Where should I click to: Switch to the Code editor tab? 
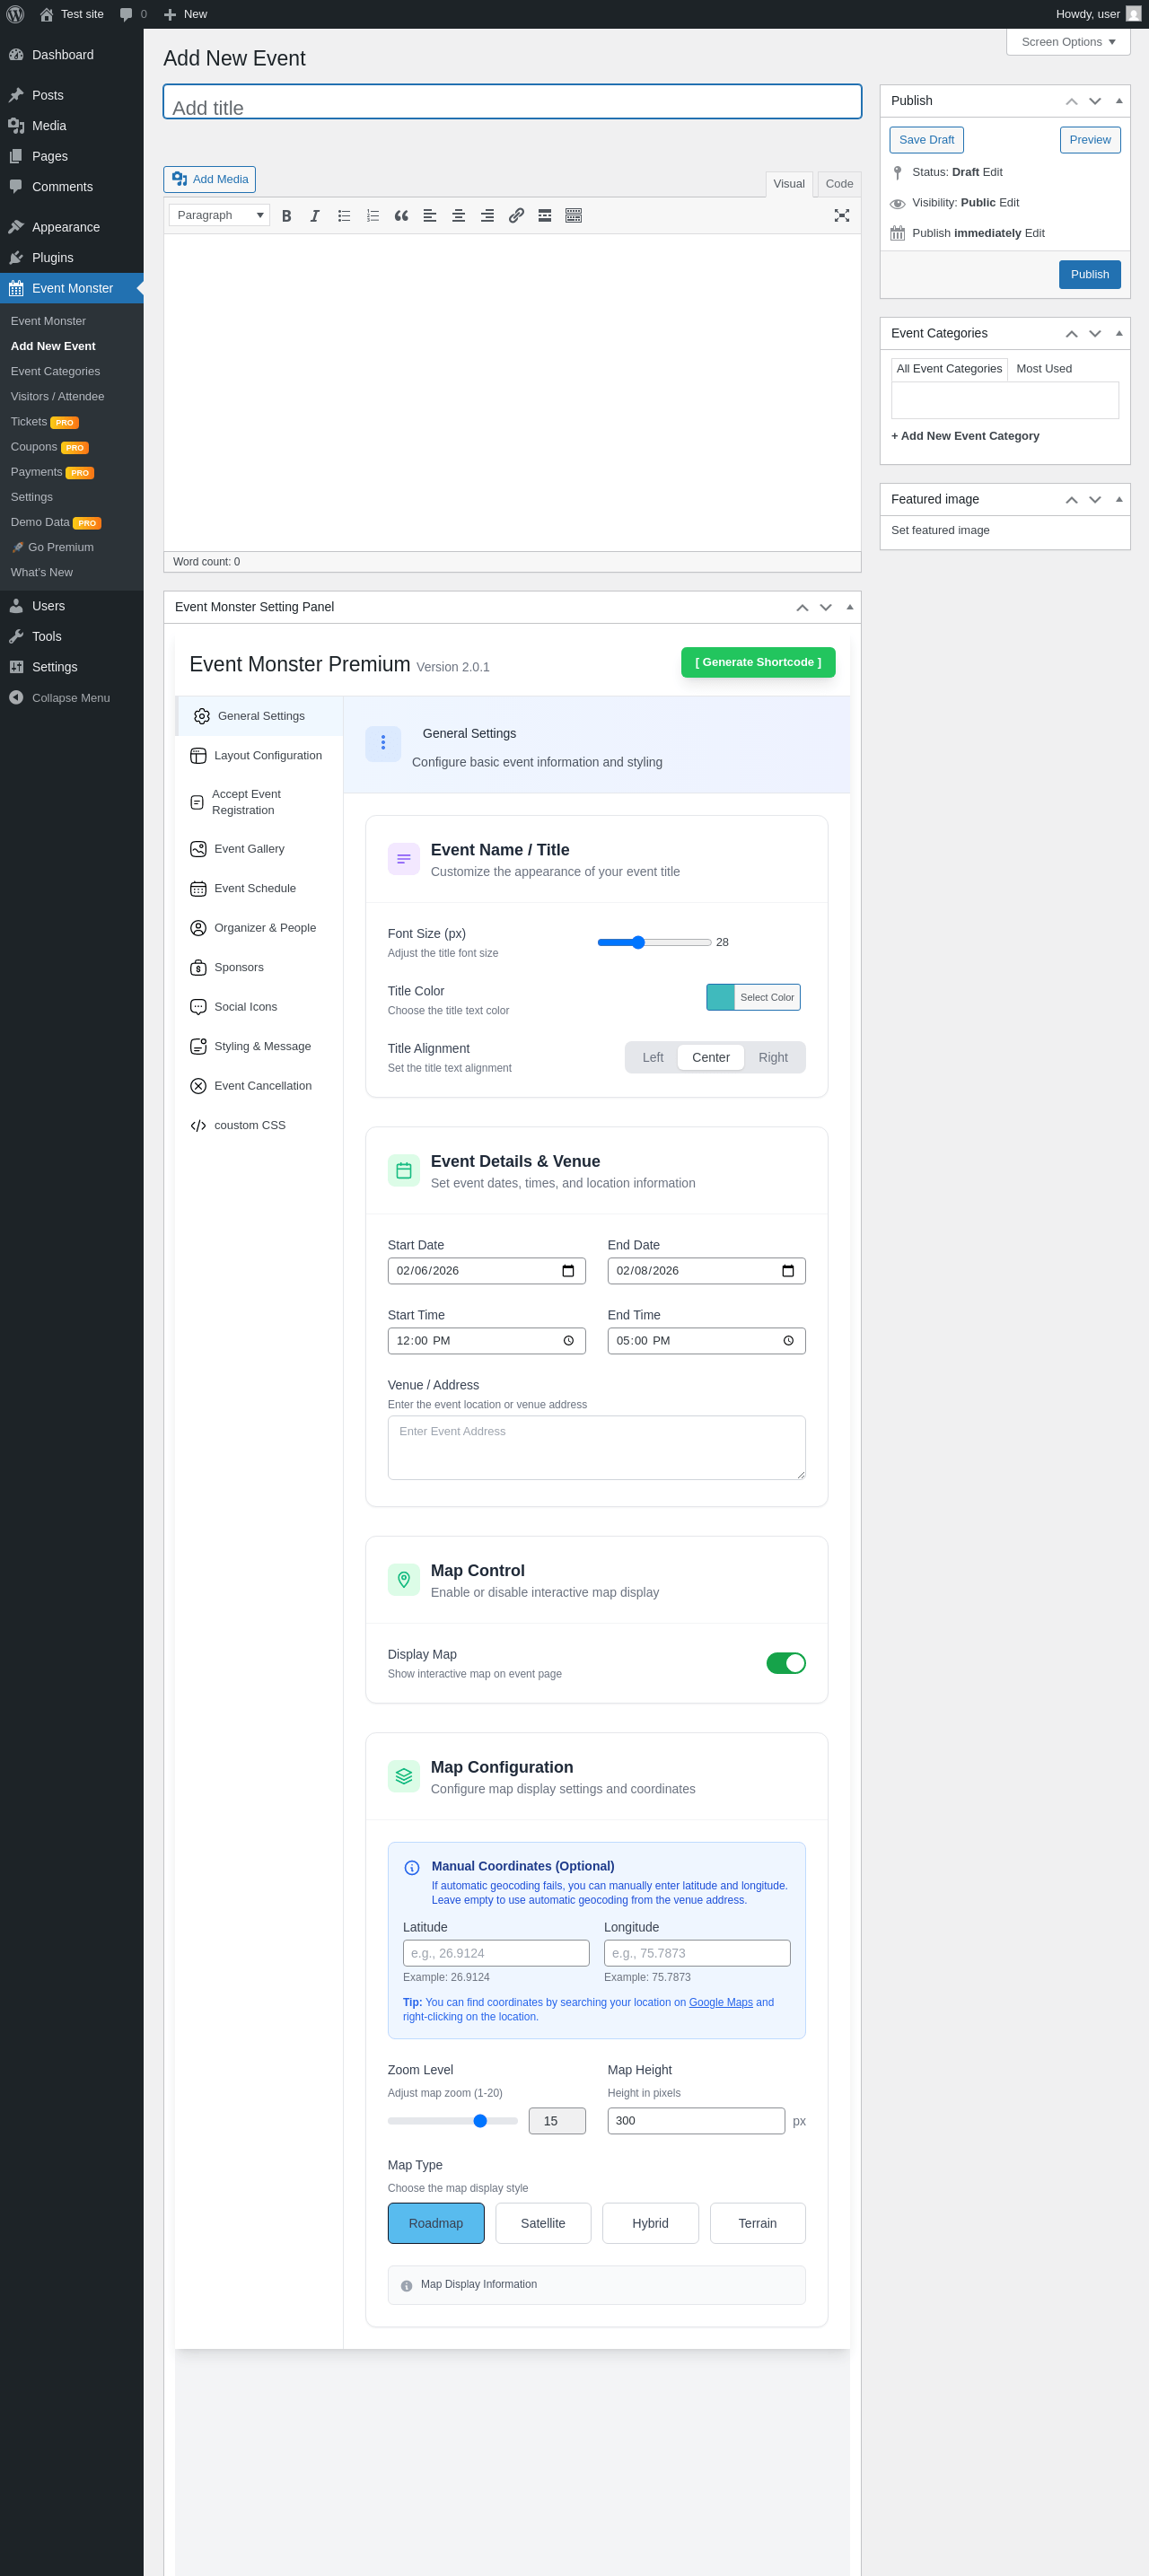(839, 184)
